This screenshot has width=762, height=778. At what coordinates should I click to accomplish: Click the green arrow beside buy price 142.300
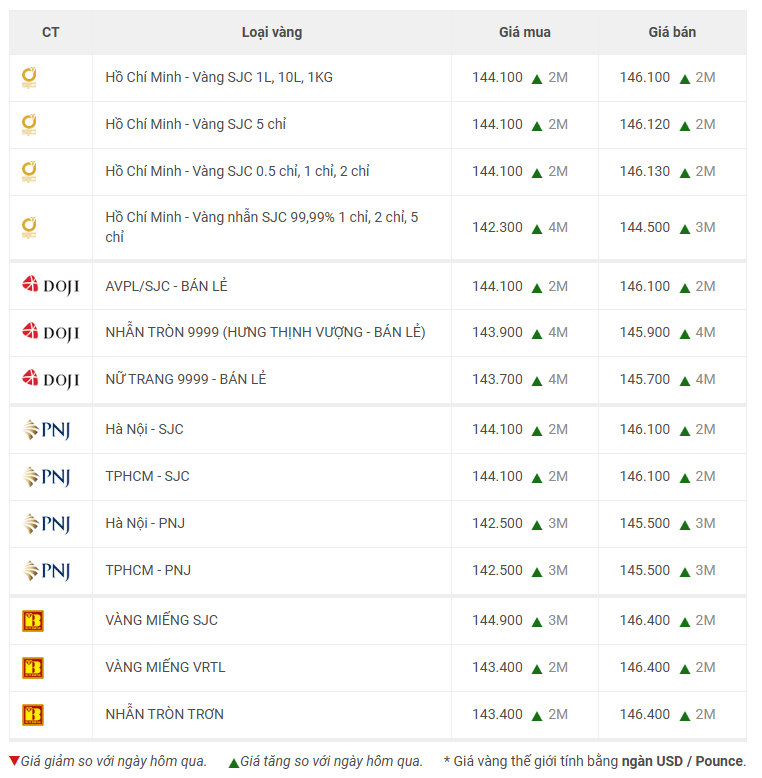coord(537,228)
